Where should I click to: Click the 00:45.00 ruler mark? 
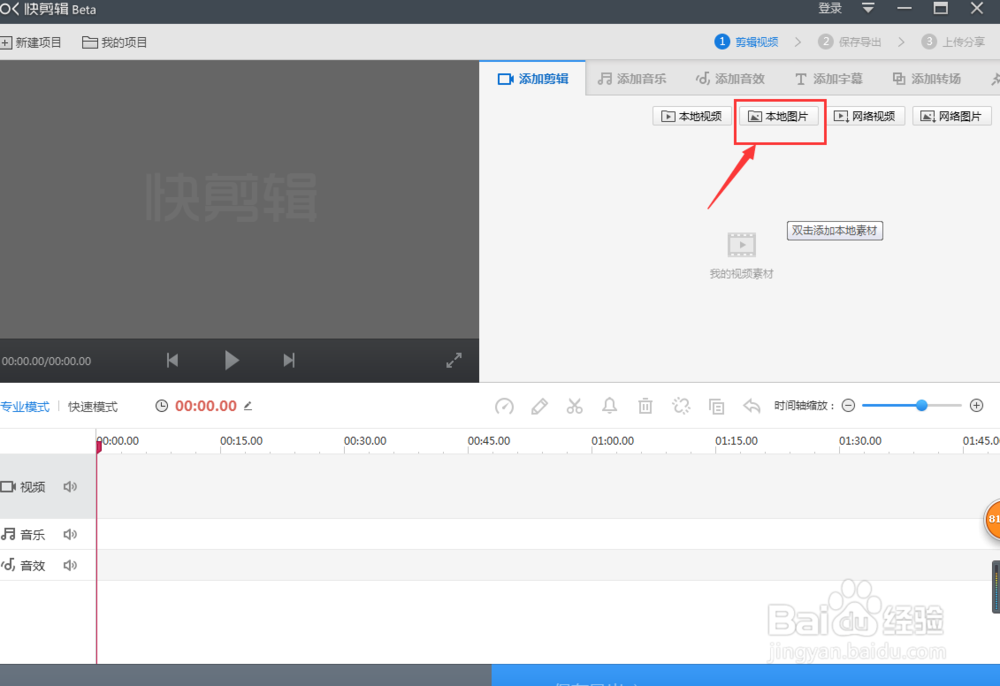pyautogui.click(x=489, y=441)
